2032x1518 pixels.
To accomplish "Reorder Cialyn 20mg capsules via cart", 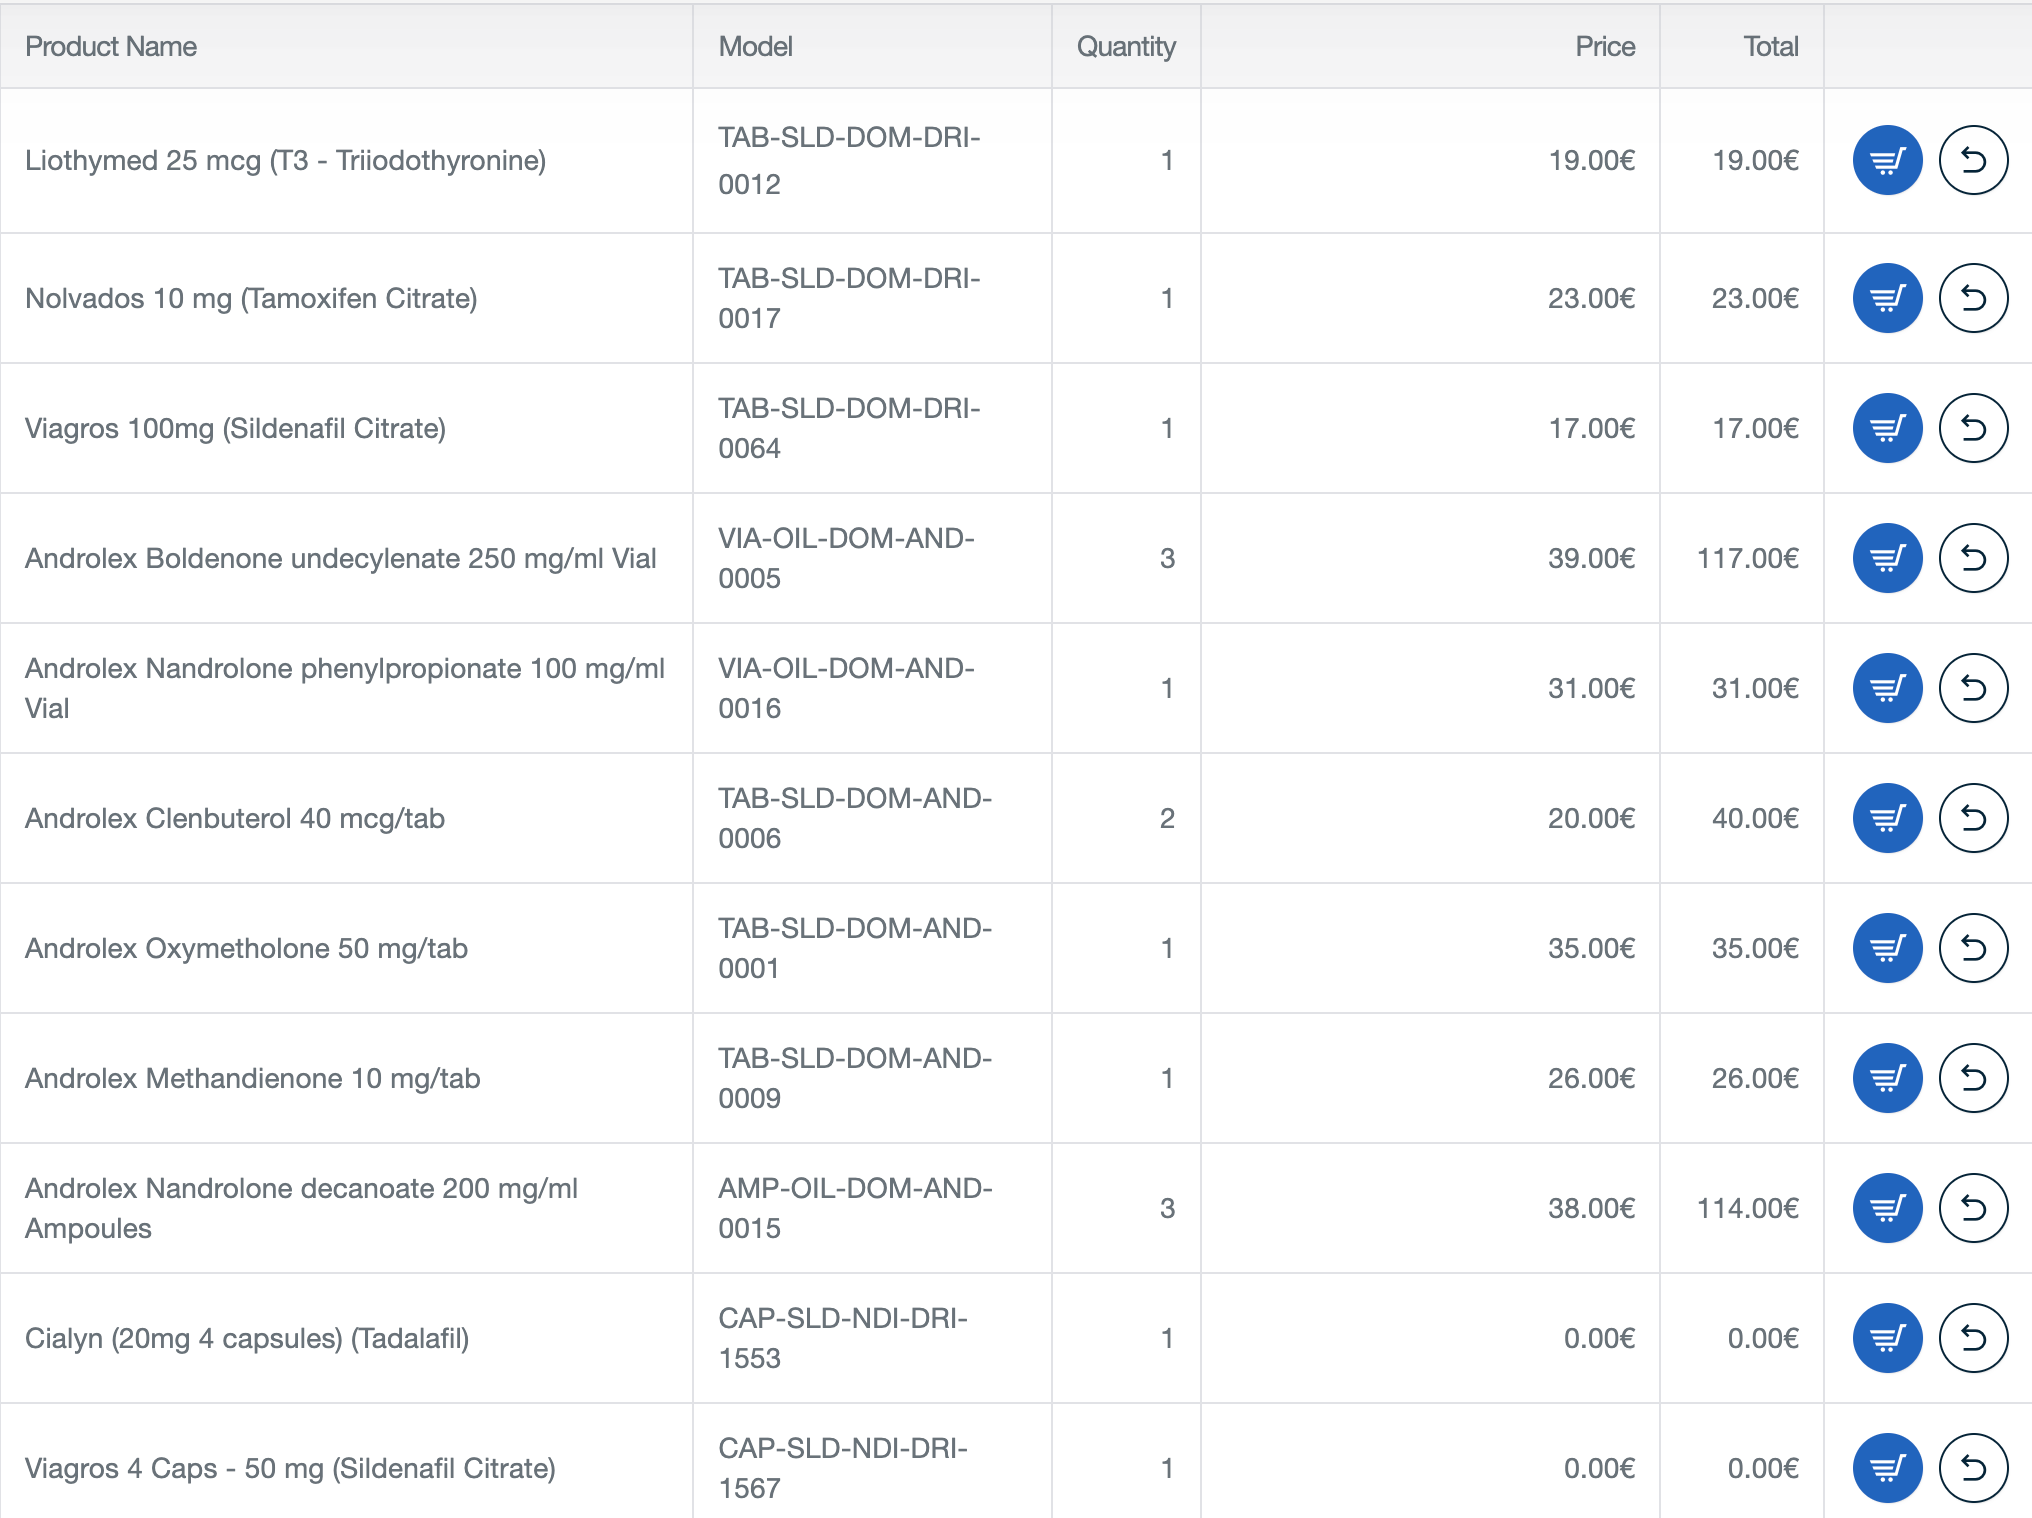I will click(1887, 1338).
